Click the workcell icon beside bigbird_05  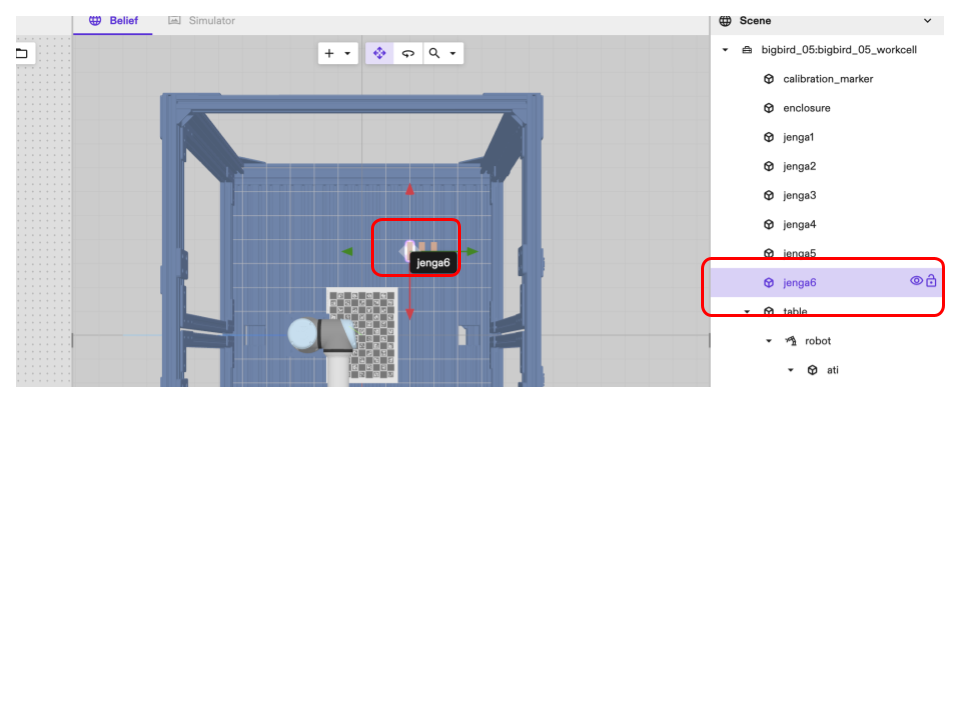point(747,50)
